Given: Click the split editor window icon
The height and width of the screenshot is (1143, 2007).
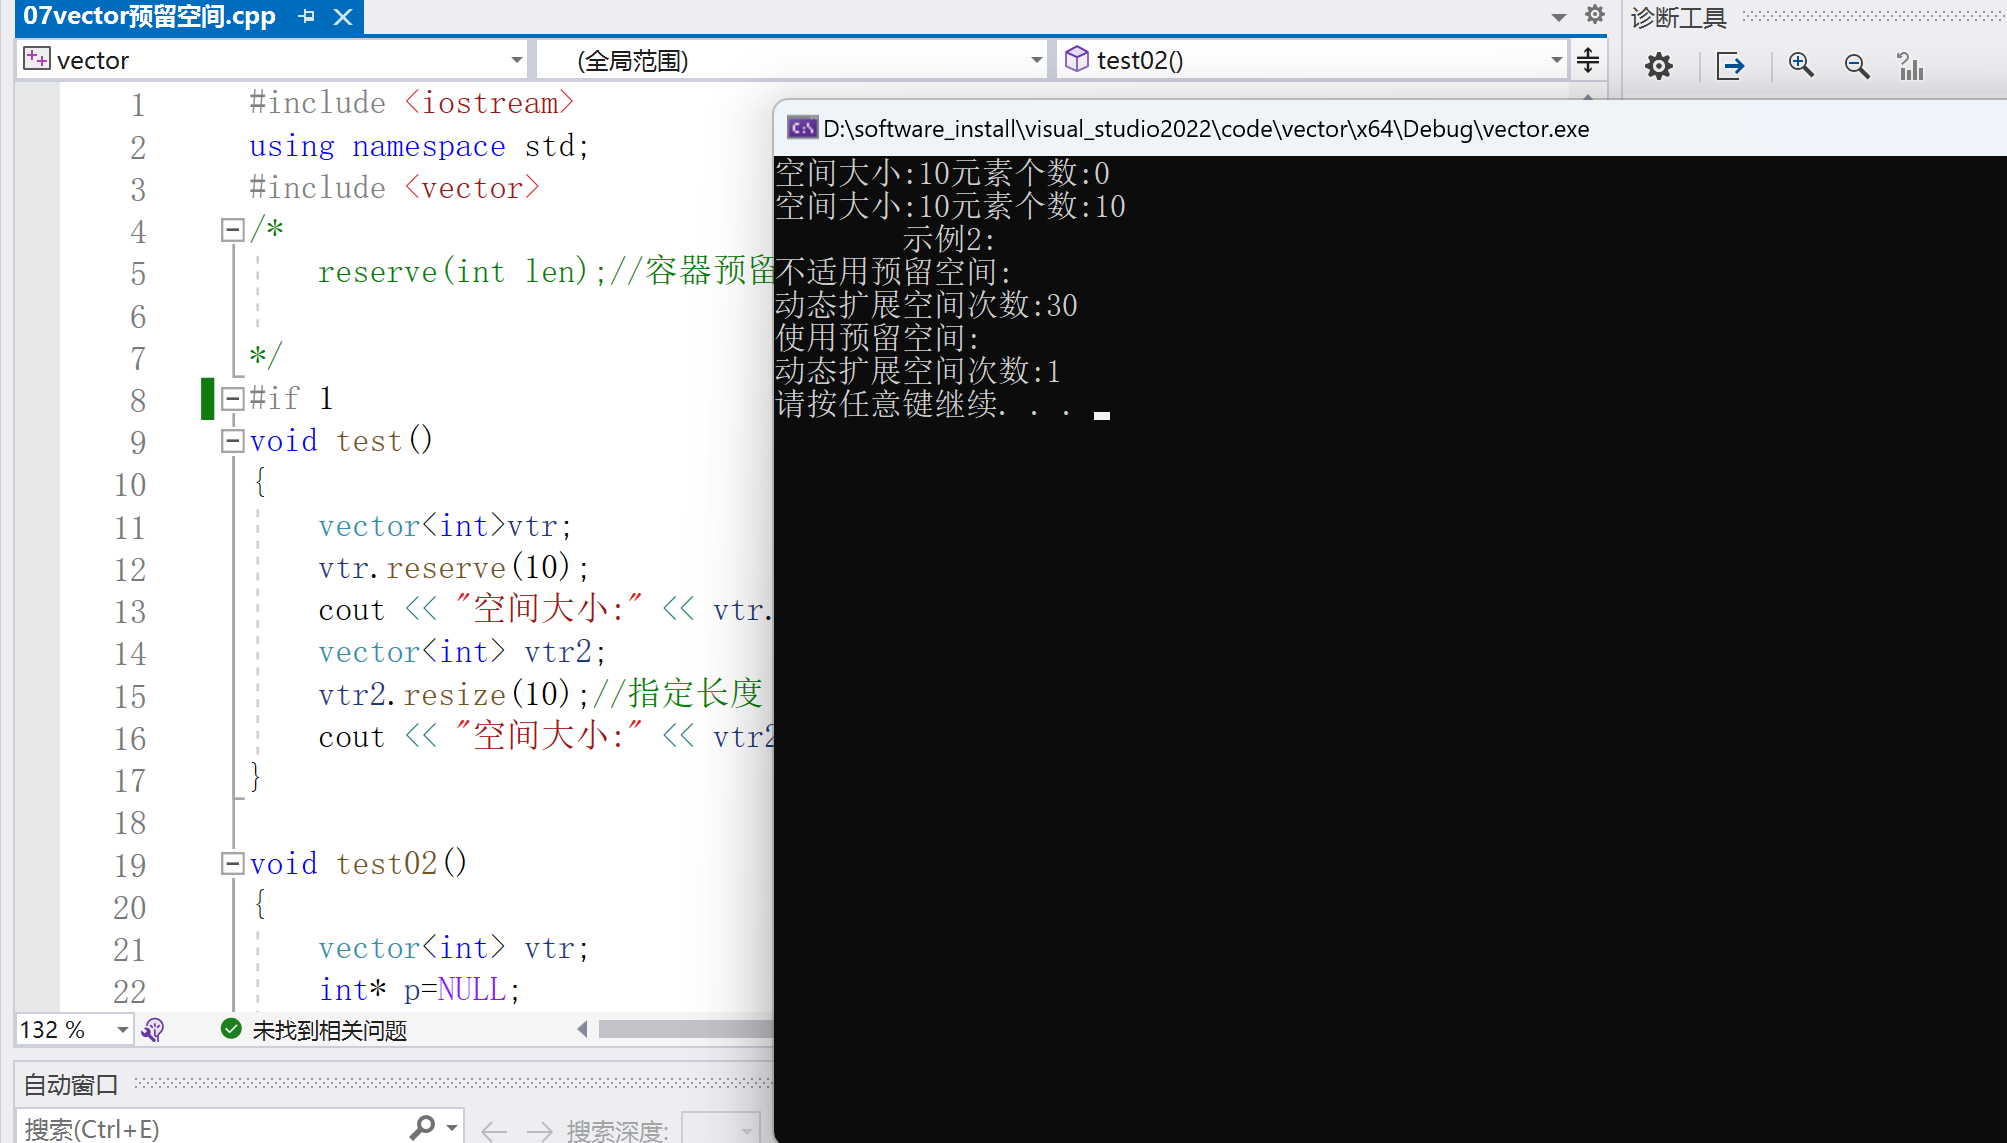Looking at the screenshot, I should coord(1588,60).
